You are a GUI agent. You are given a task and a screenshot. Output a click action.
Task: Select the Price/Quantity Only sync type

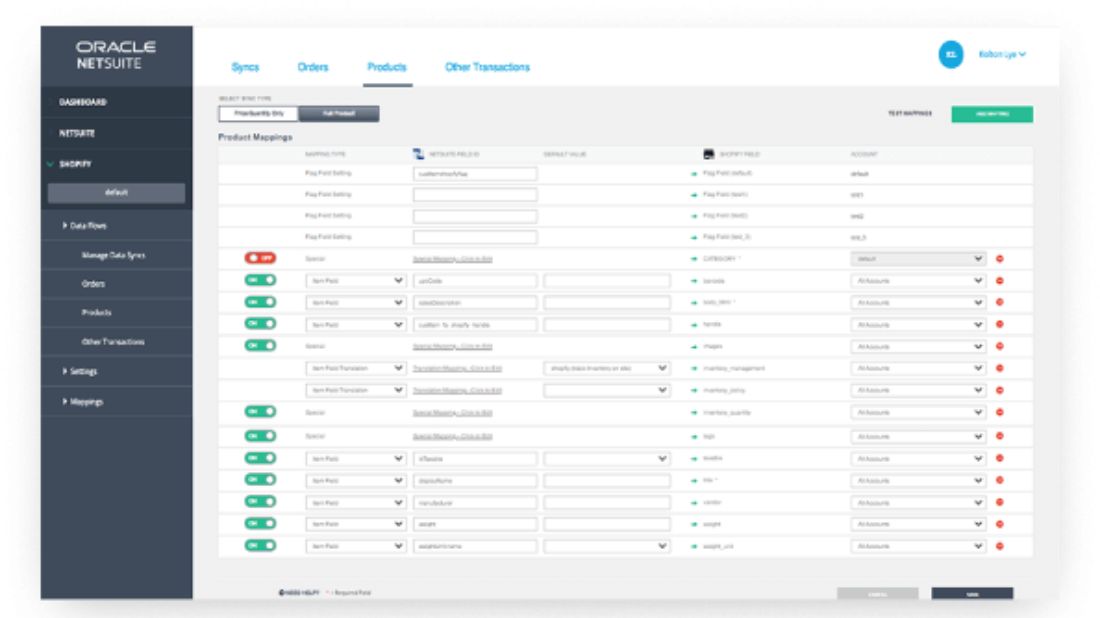[x=258, y=114]
